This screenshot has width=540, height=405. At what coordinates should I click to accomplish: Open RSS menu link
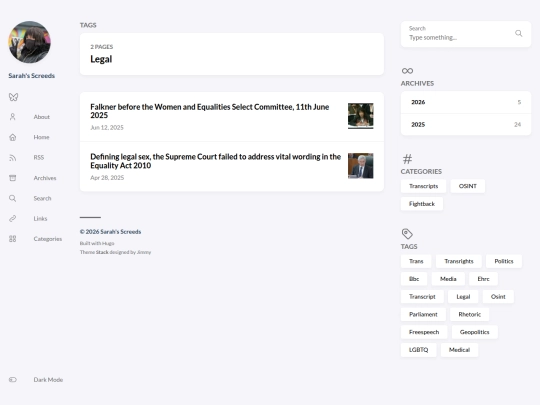click(x=39, y=157)
